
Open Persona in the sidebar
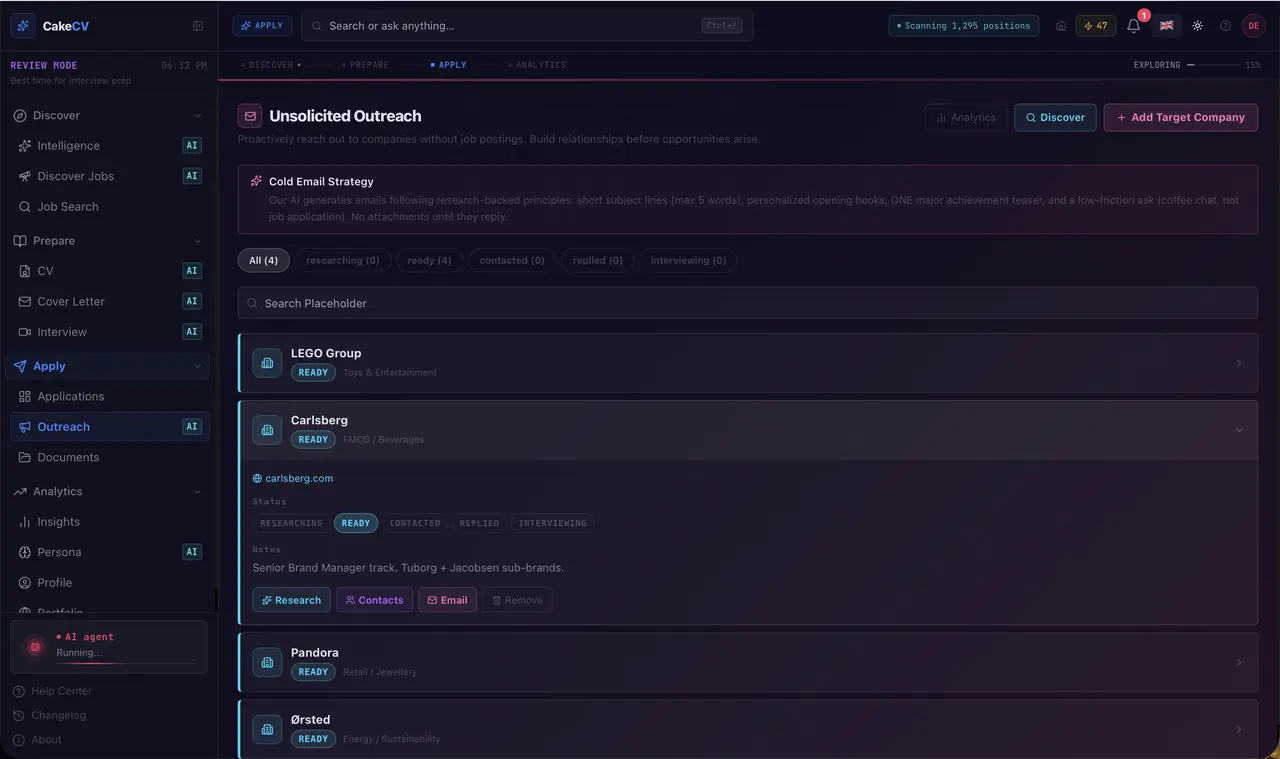coord(109,552)
